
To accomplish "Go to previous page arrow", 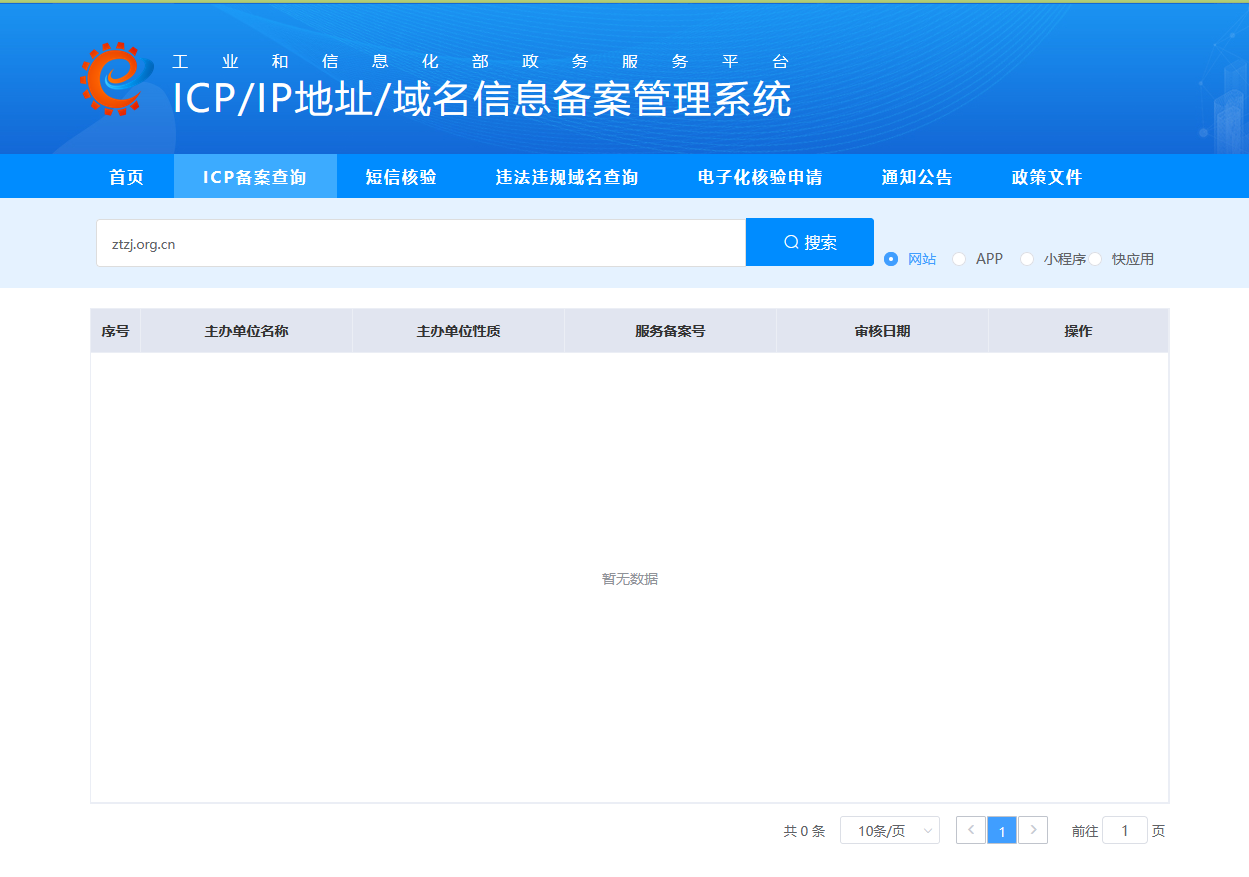I will (x=971, y=830).
